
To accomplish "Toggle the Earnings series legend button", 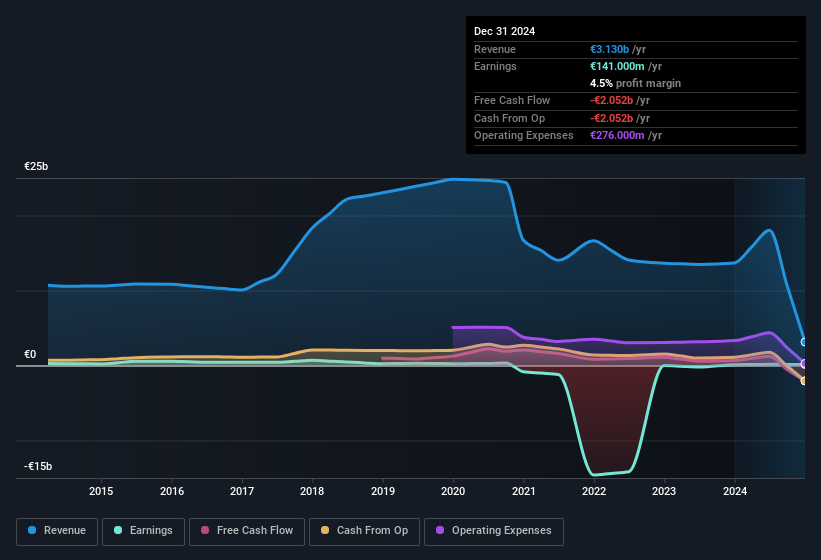I will point(143,531).
